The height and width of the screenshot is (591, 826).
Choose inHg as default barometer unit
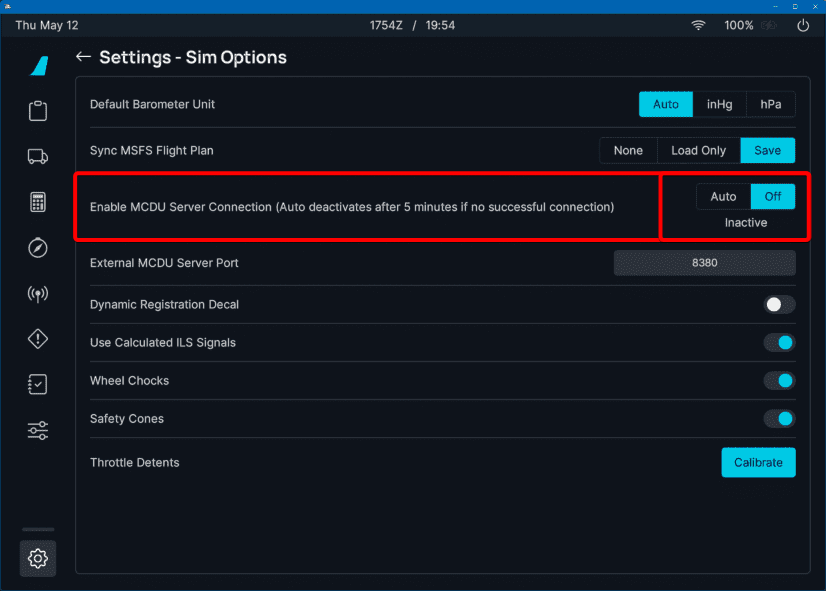tap(720, 104)
